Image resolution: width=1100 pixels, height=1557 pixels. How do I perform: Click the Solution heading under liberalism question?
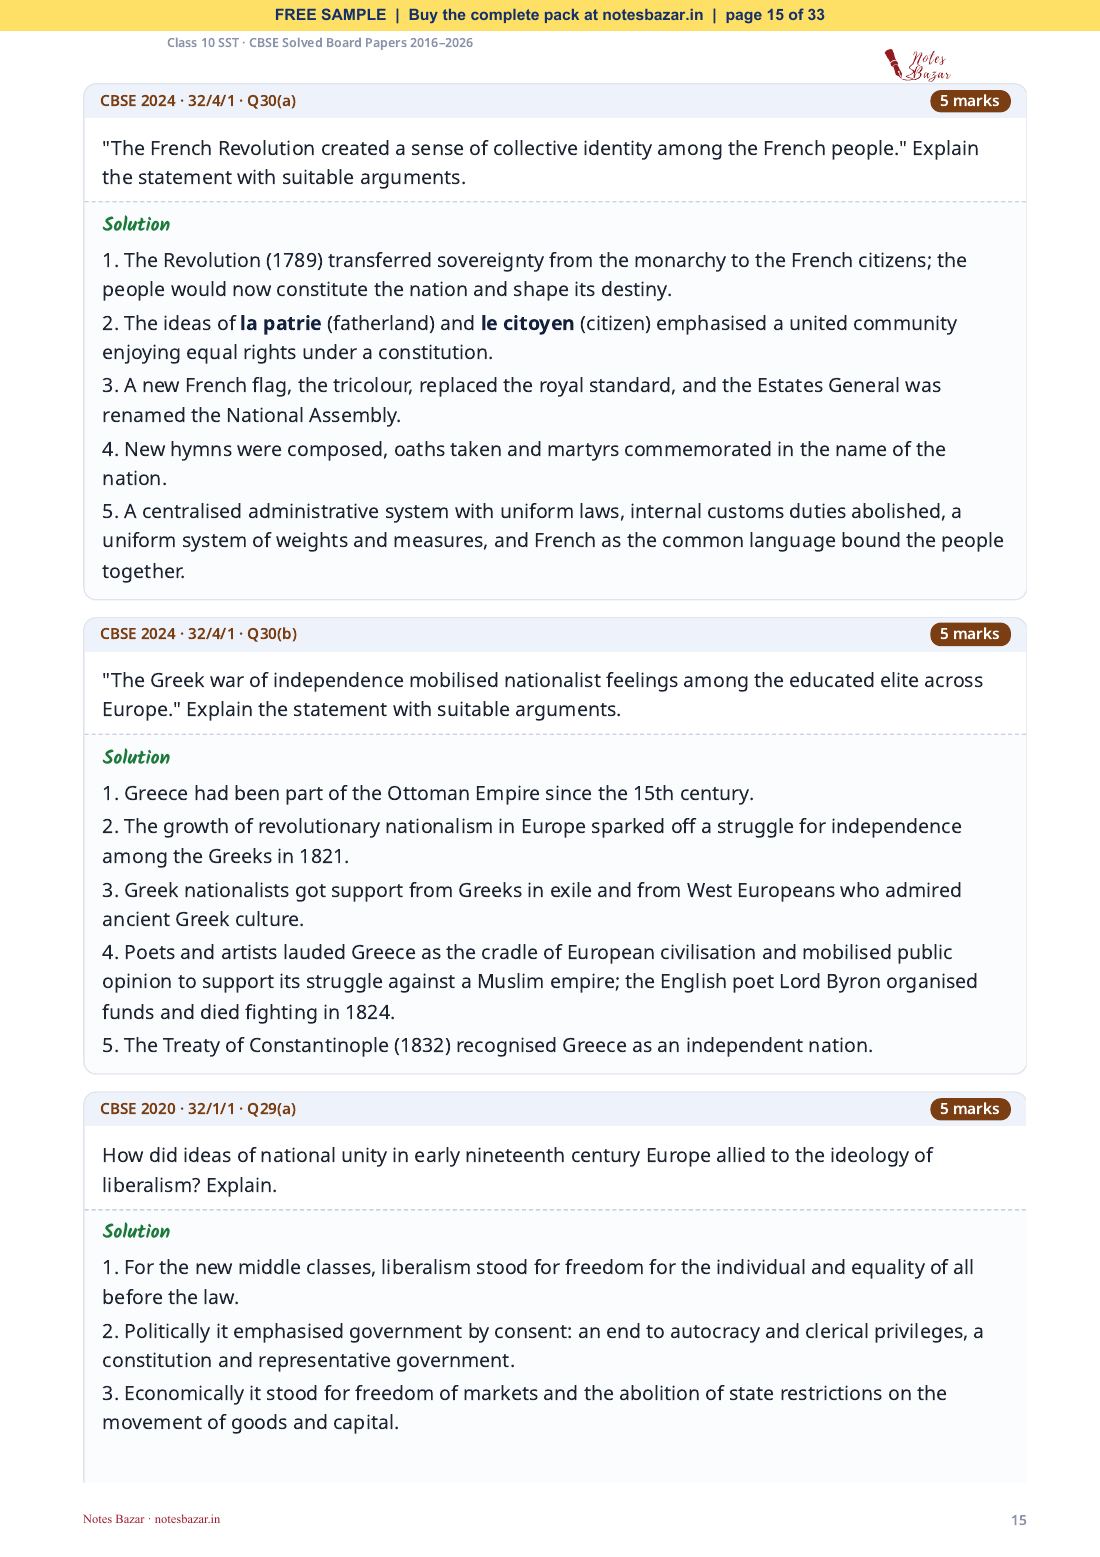(136, 1231)
